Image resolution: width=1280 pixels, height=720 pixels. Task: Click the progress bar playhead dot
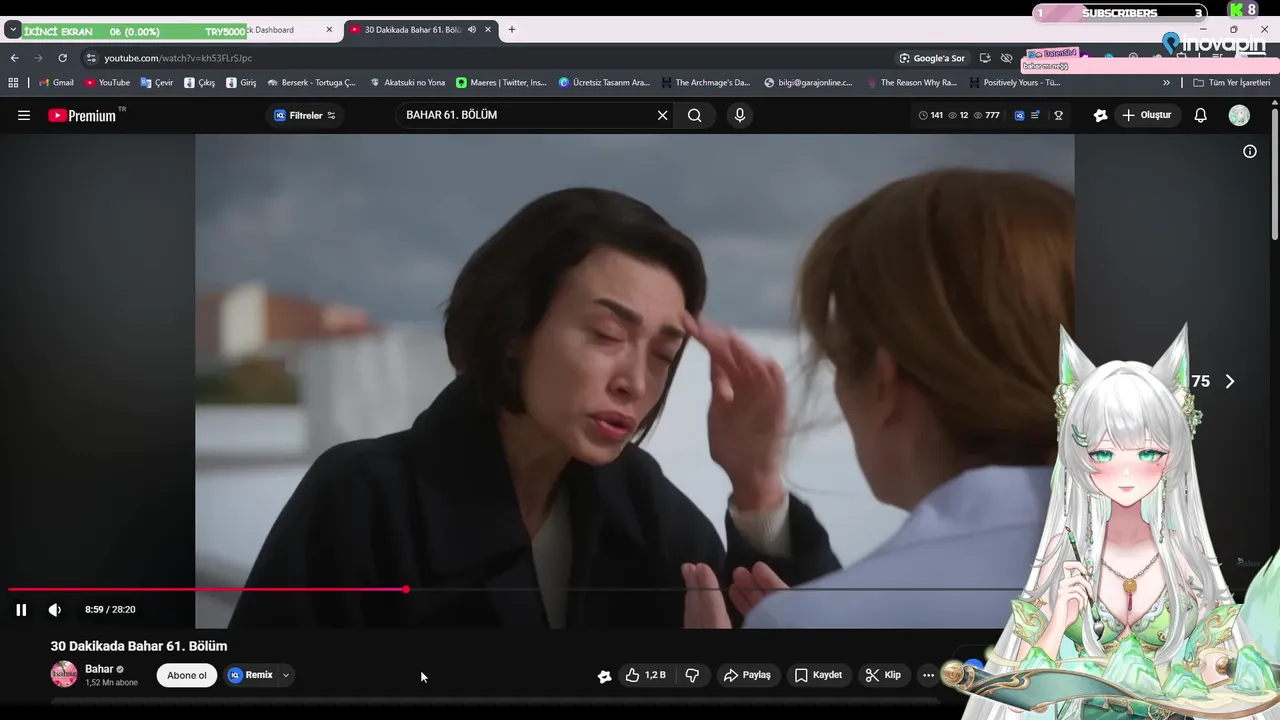point(406,589)
